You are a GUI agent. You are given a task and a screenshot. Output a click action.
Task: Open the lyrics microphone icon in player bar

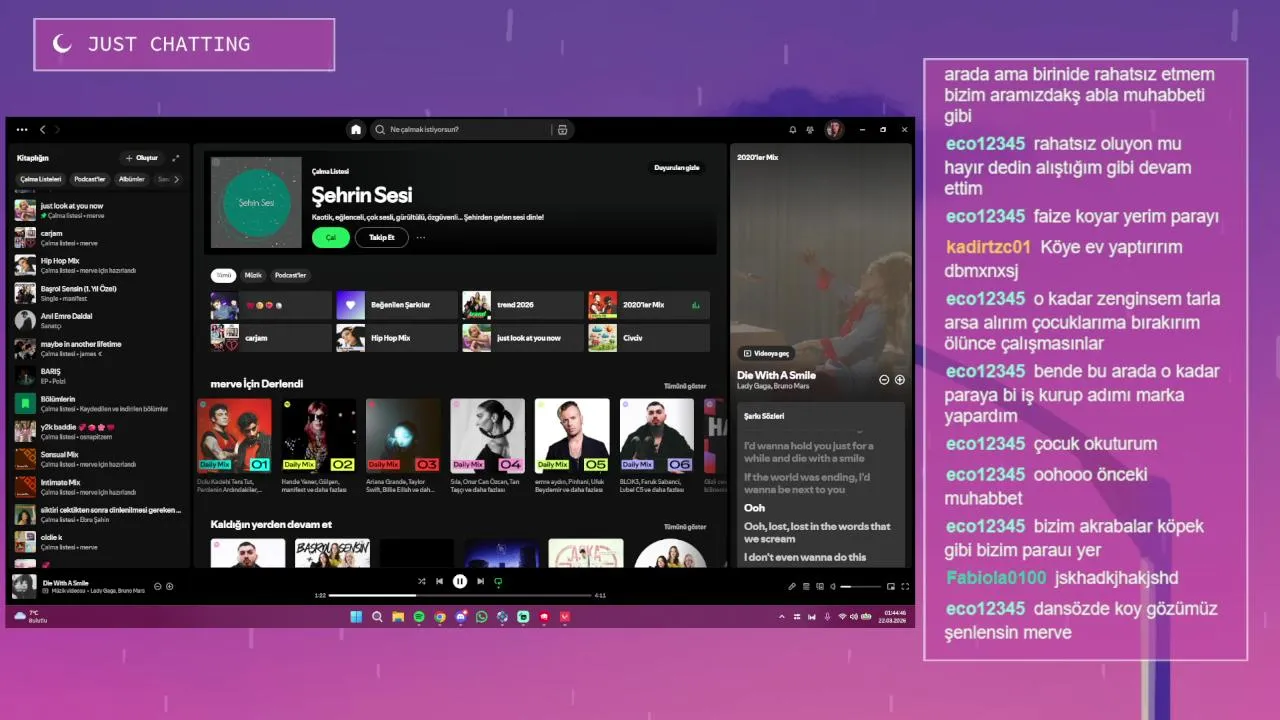792,587
